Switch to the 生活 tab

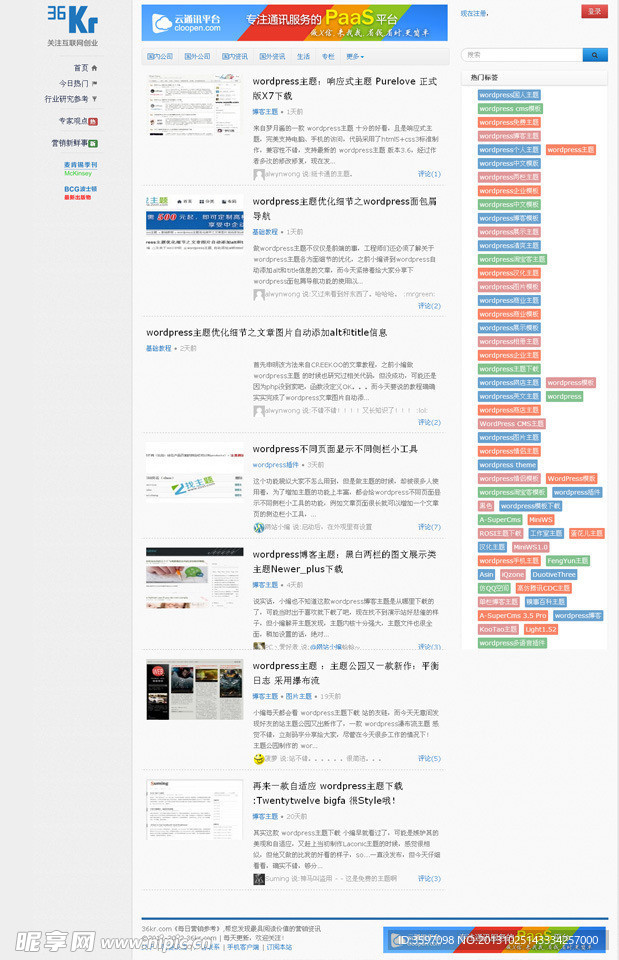[x=304, y=56]
